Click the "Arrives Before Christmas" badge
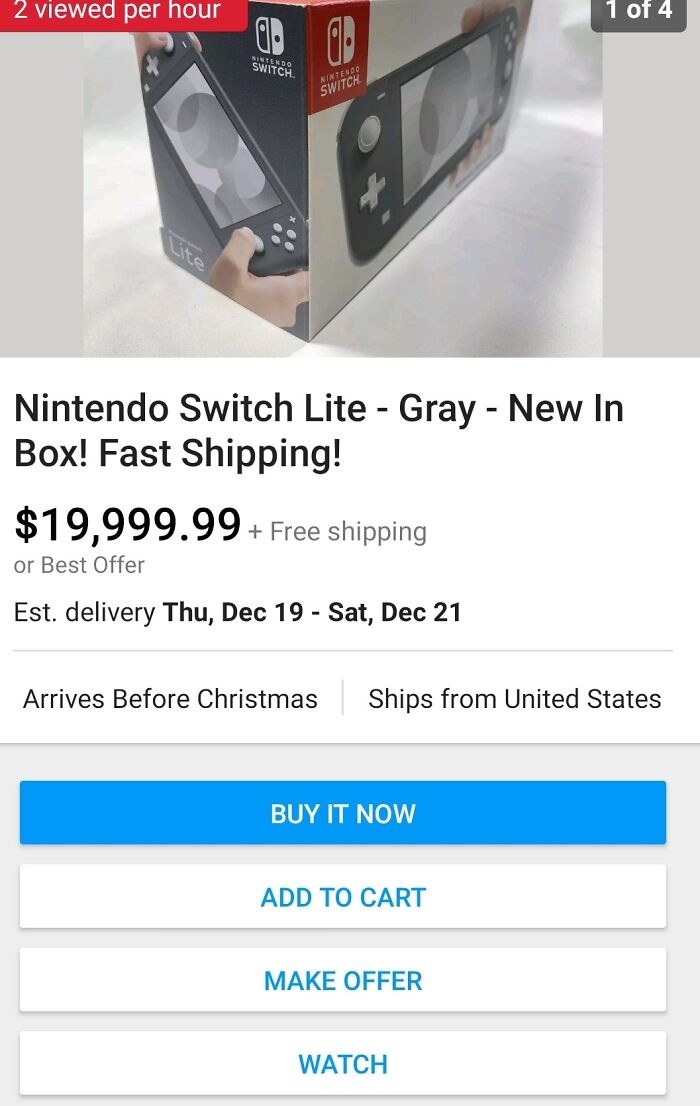Image resolution: width=700 pixels, height=1106 pixels. point(170,698)
